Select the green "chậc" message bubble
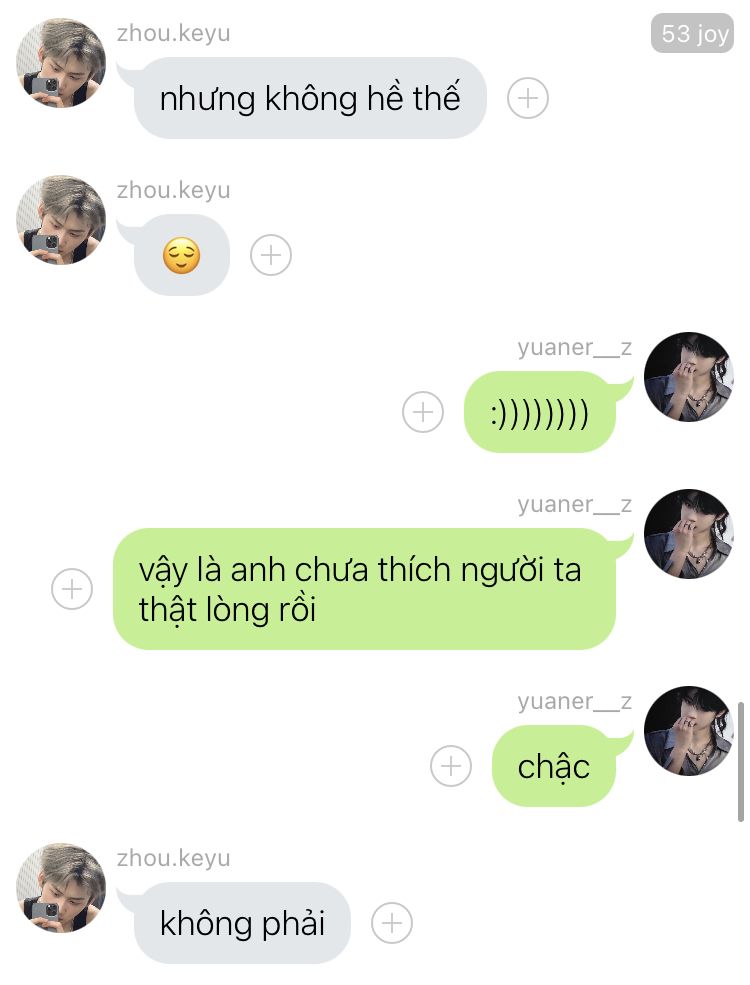This screenshot has width=750, height=985. 553,766
